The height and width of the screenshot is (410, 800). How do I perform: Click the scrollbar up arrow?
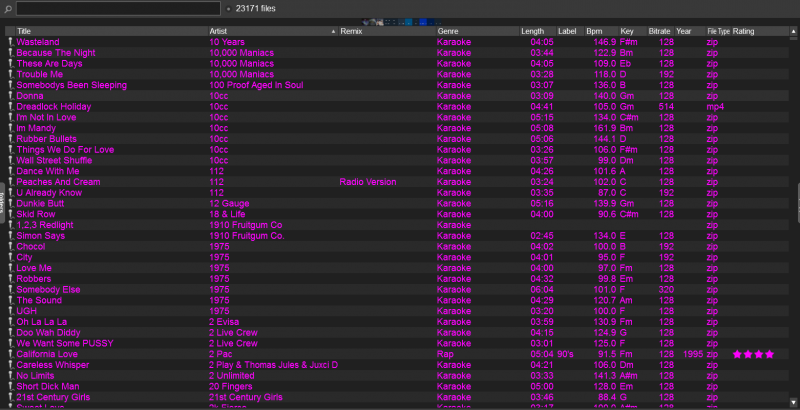coord(793,32)
